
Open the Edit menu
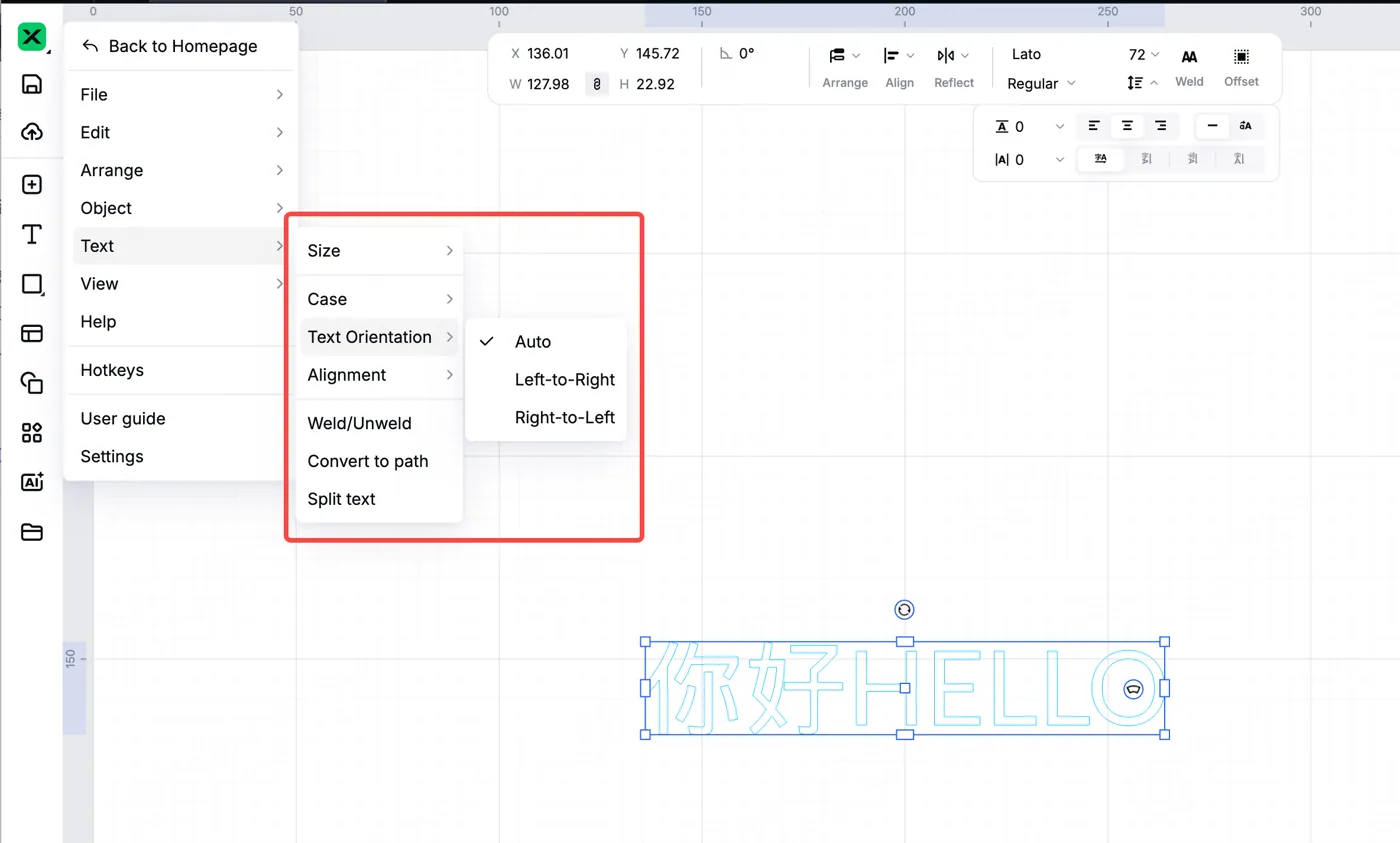181,132
